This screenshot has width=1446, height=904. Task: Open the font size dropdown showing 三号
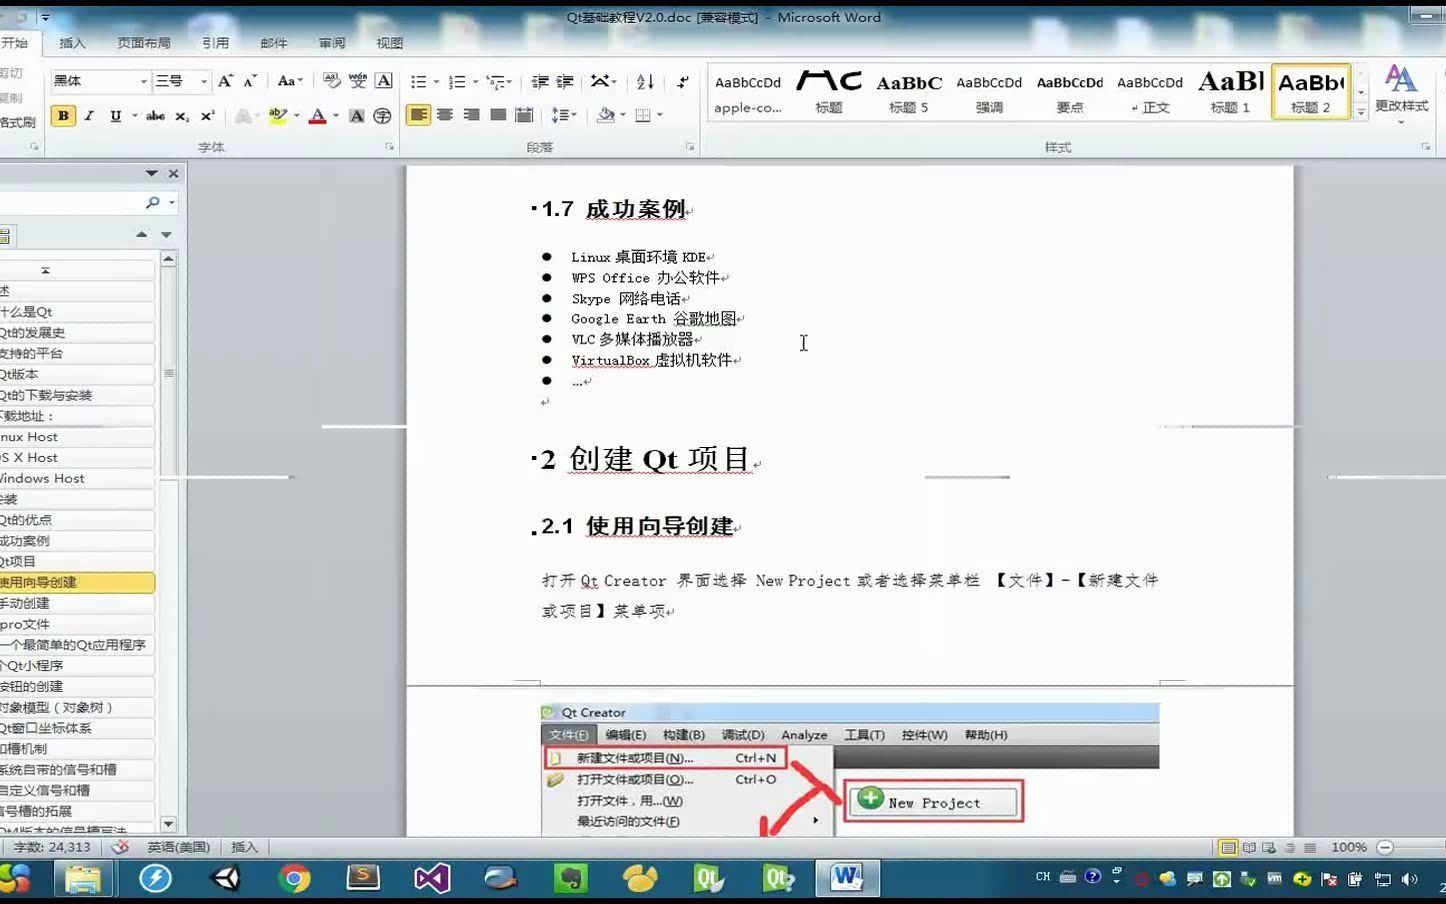tap(203, 81)
